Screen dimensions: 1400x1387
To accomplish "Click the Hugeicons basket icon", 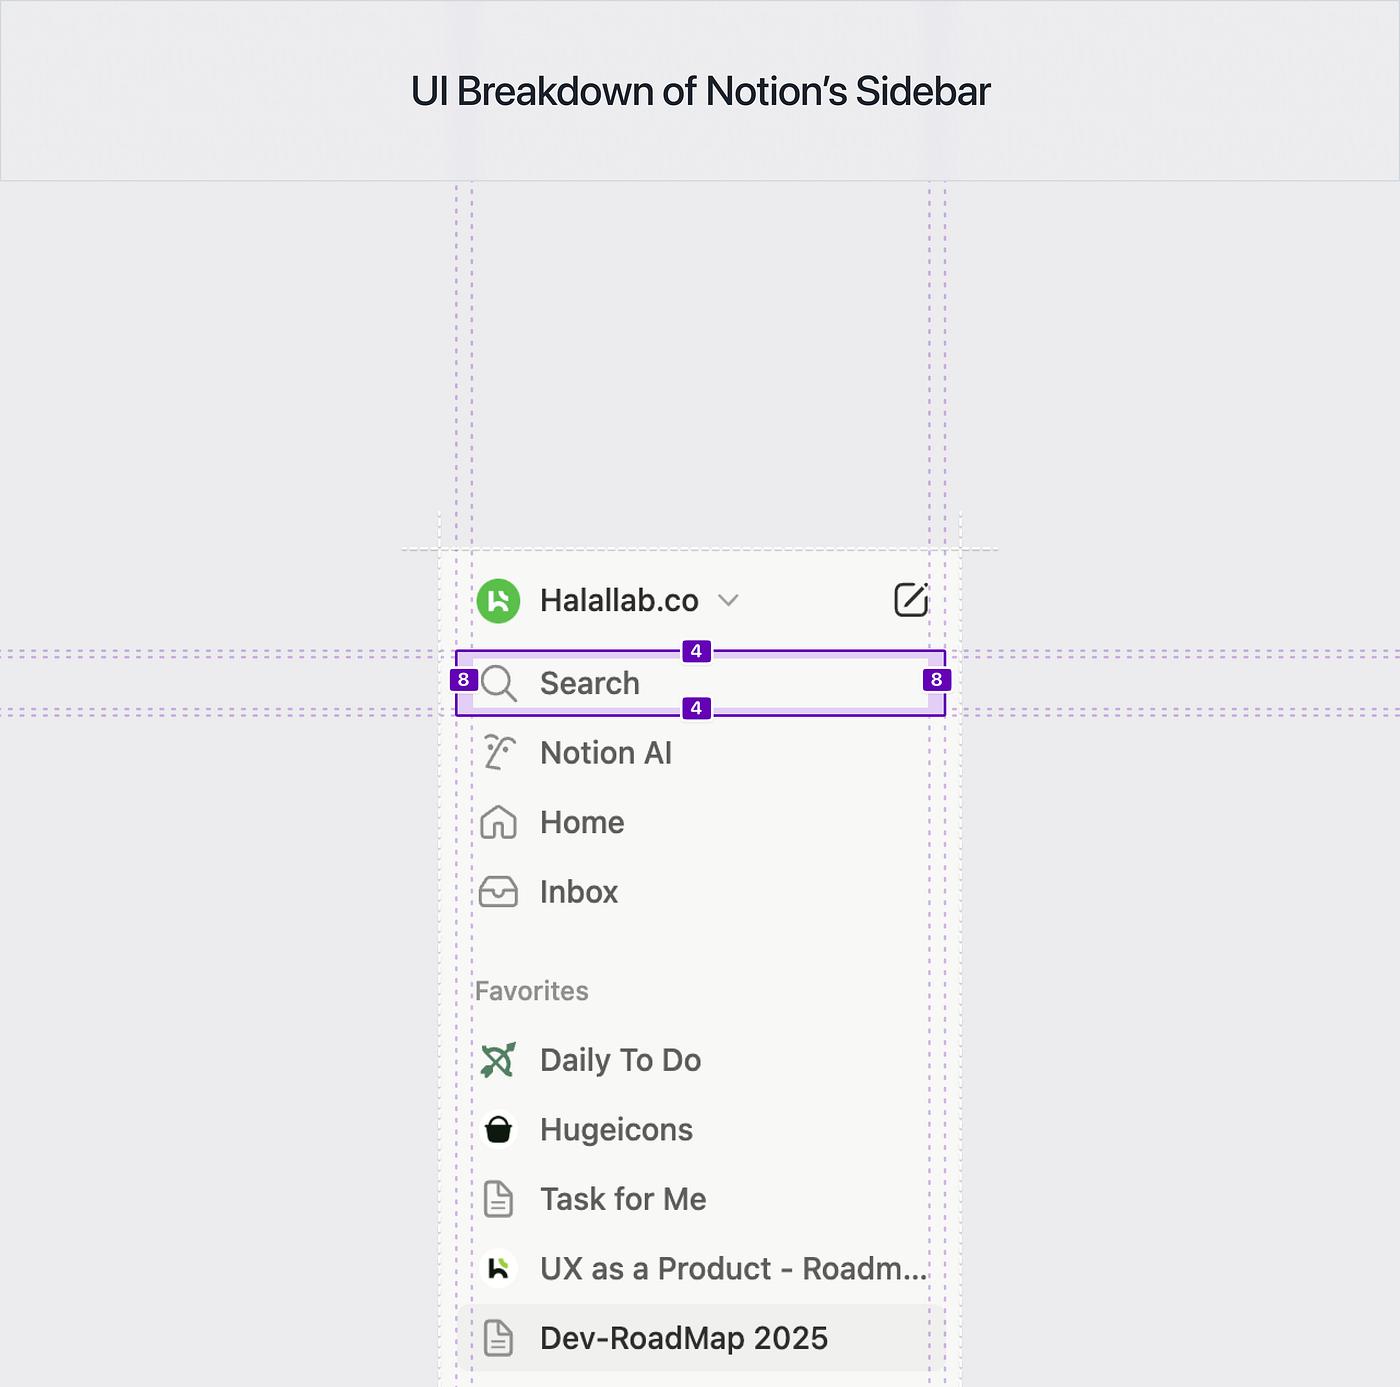I will tap(498, 1130).
